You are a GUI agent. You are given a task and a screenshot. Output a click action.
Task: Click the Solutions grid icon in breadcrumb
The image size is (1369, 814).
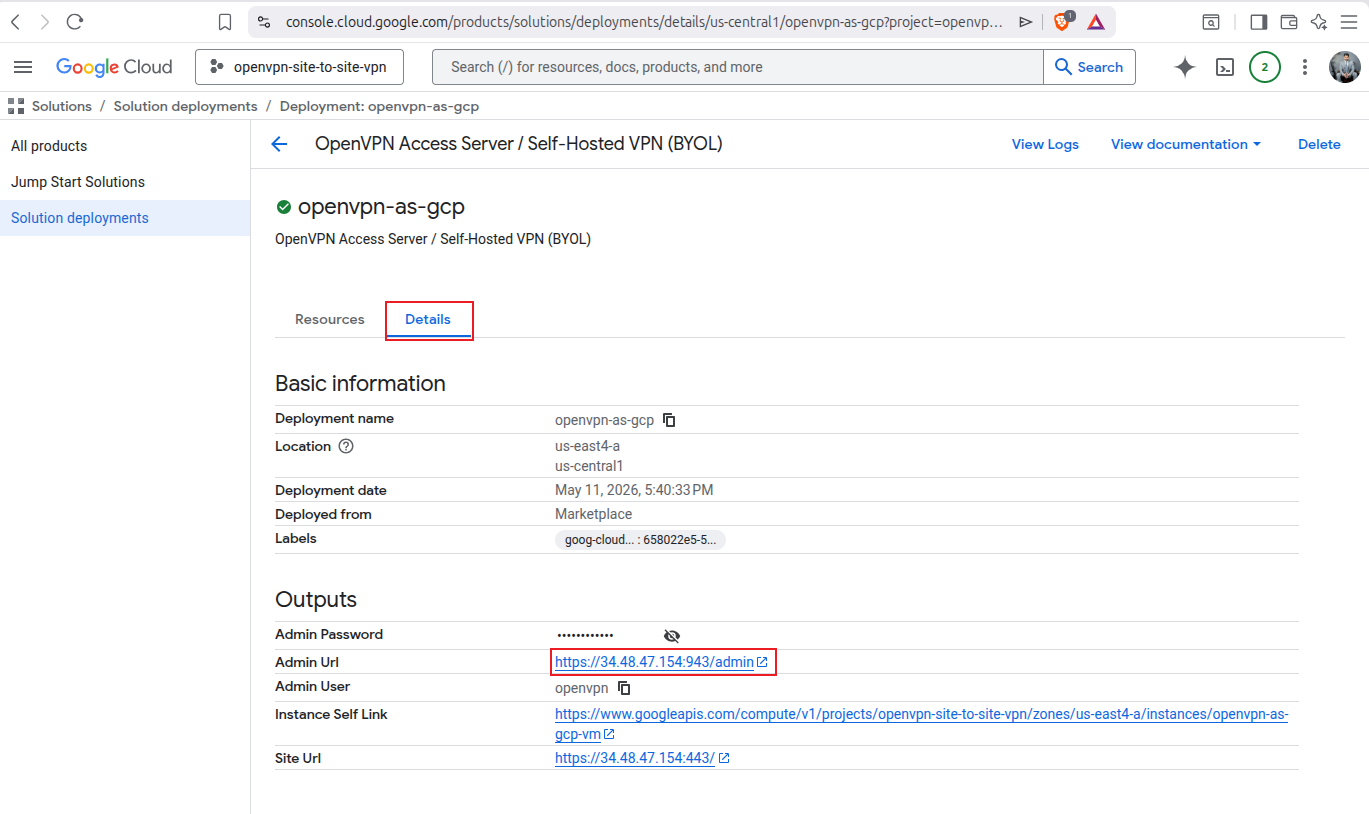[15, 106]
